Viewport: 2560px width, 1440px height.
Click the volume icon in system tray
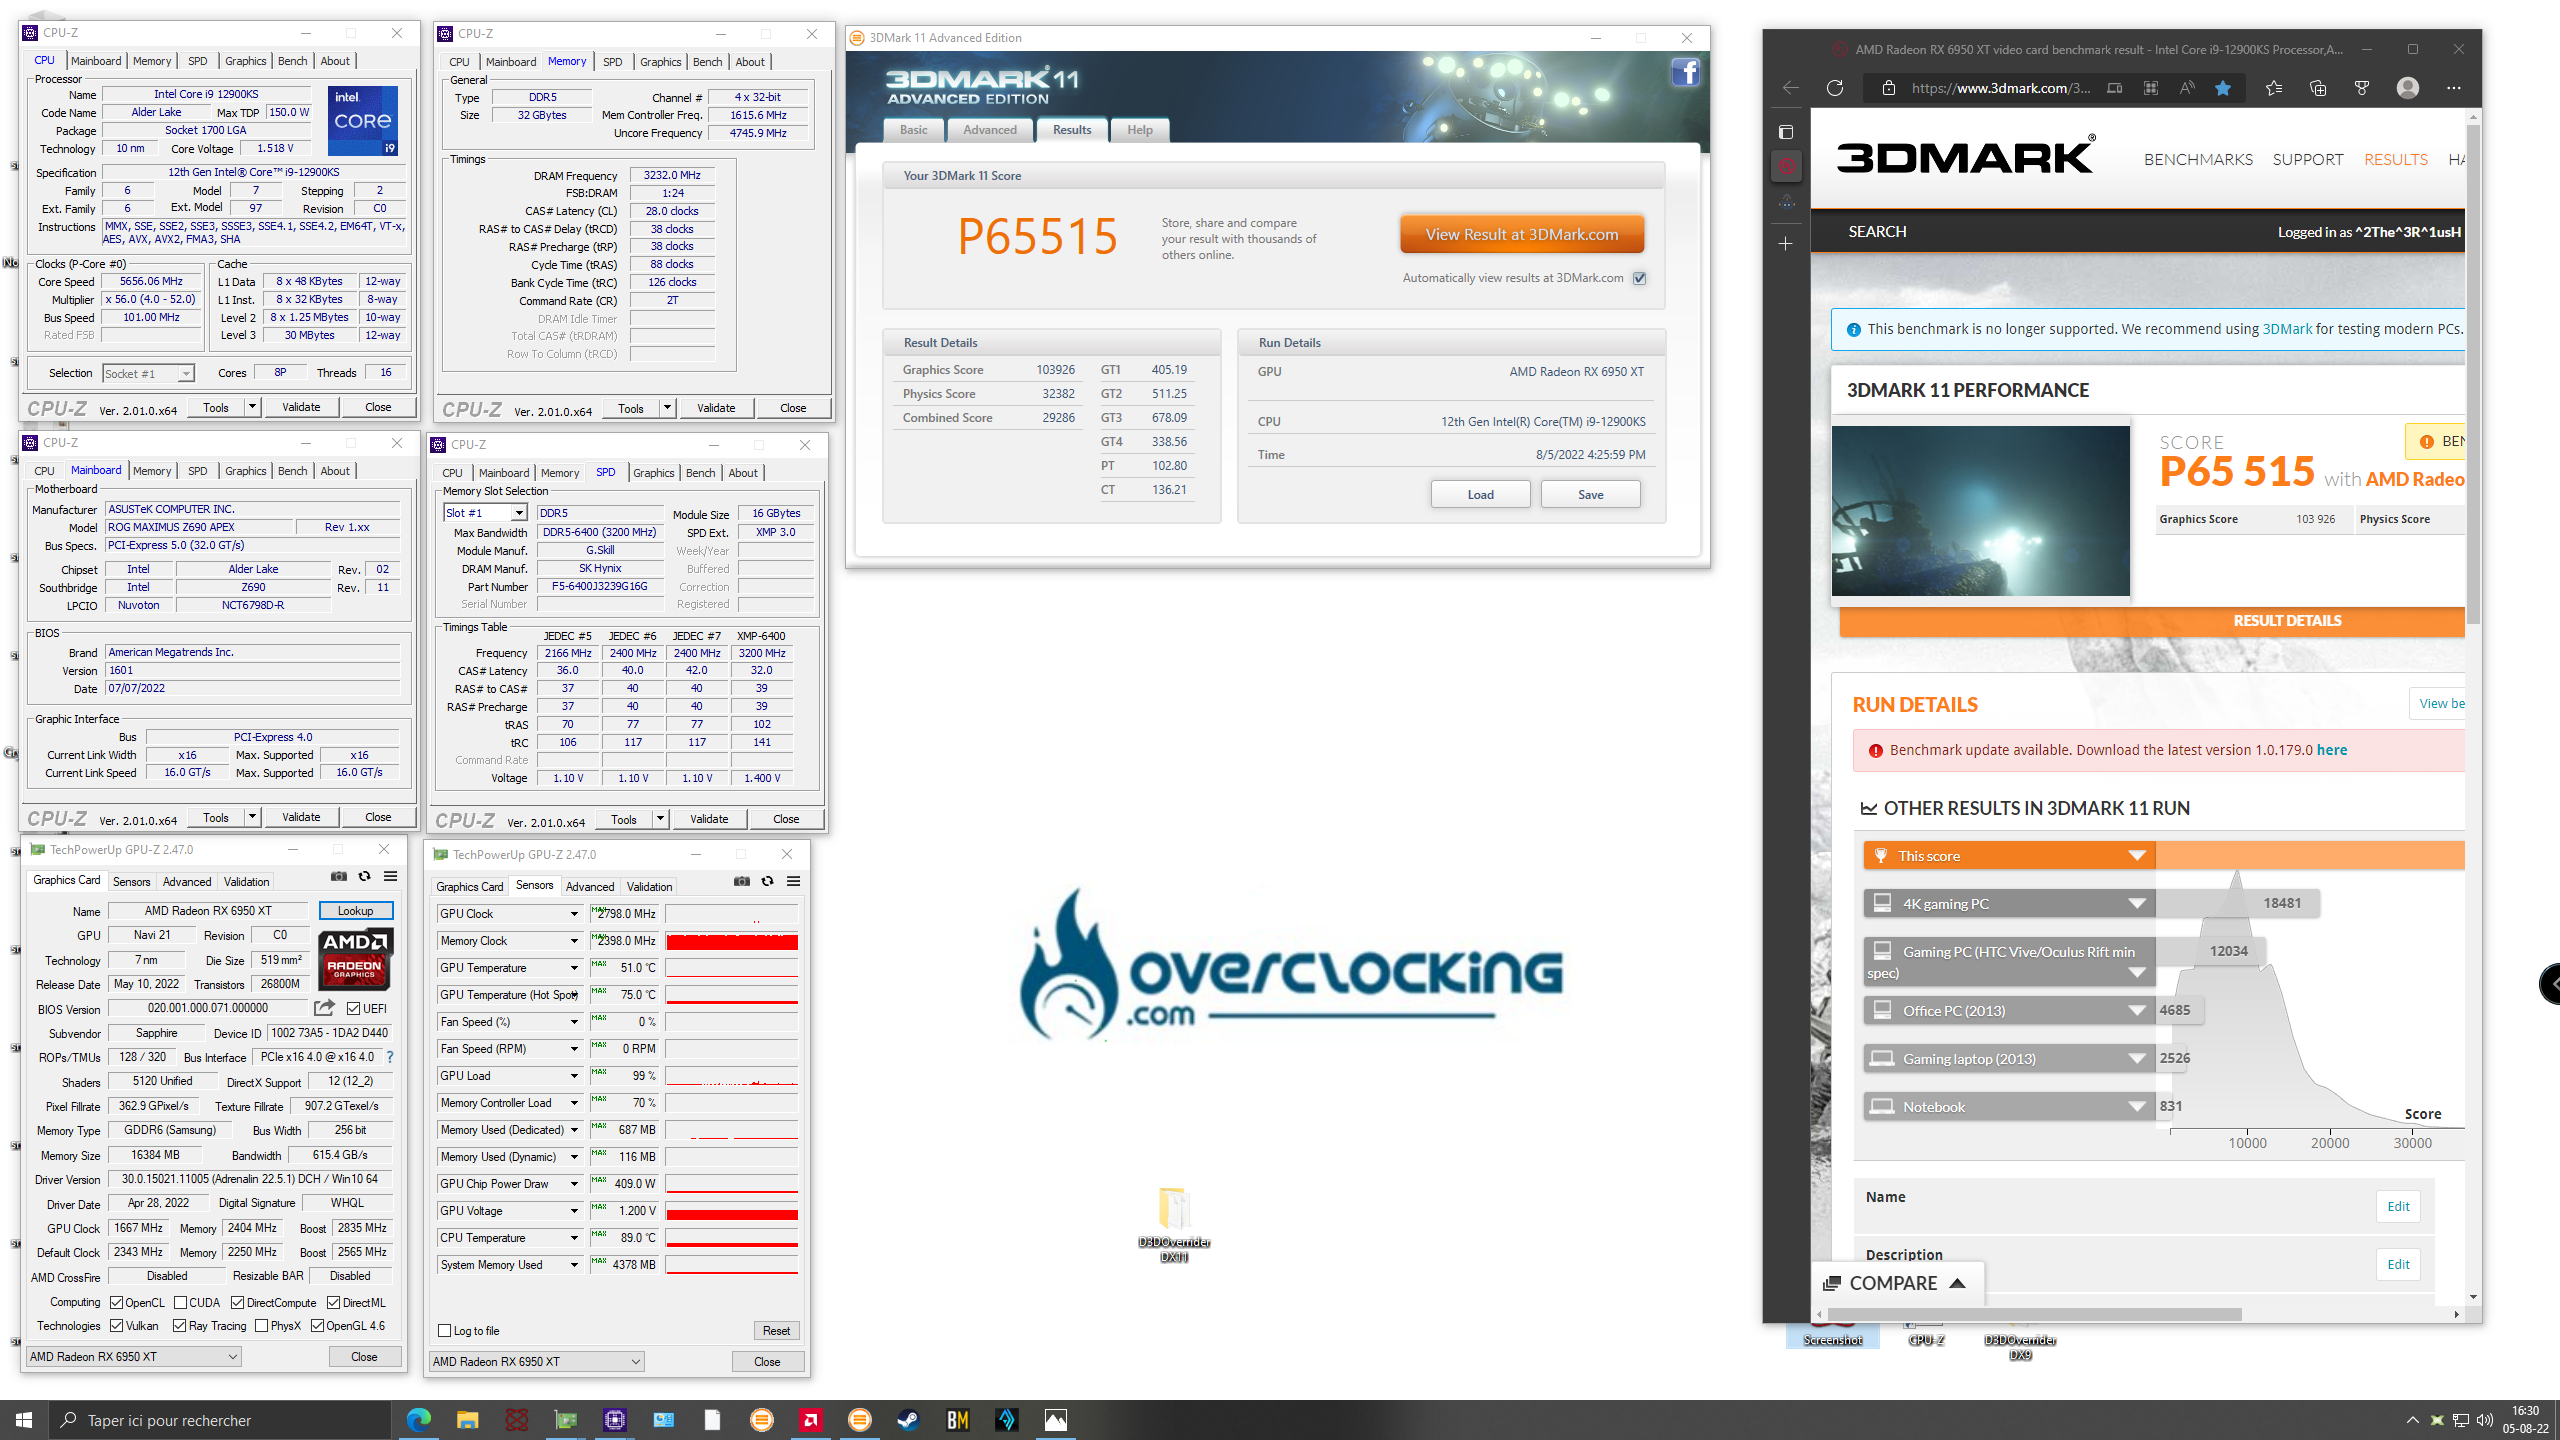(2484, 1420)
